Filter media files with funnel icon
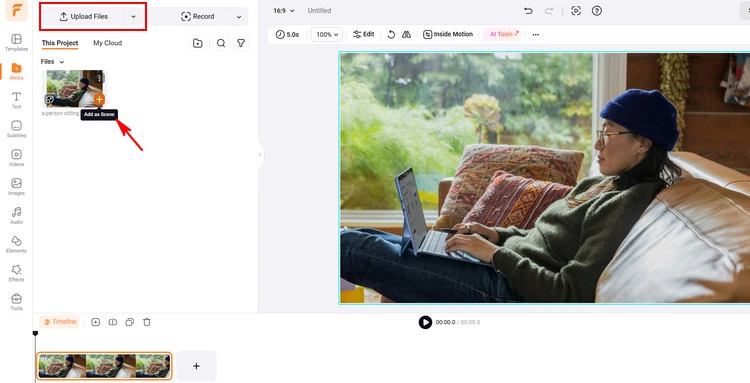This screenshot has height=383, width=750. (x=241, y=43)
